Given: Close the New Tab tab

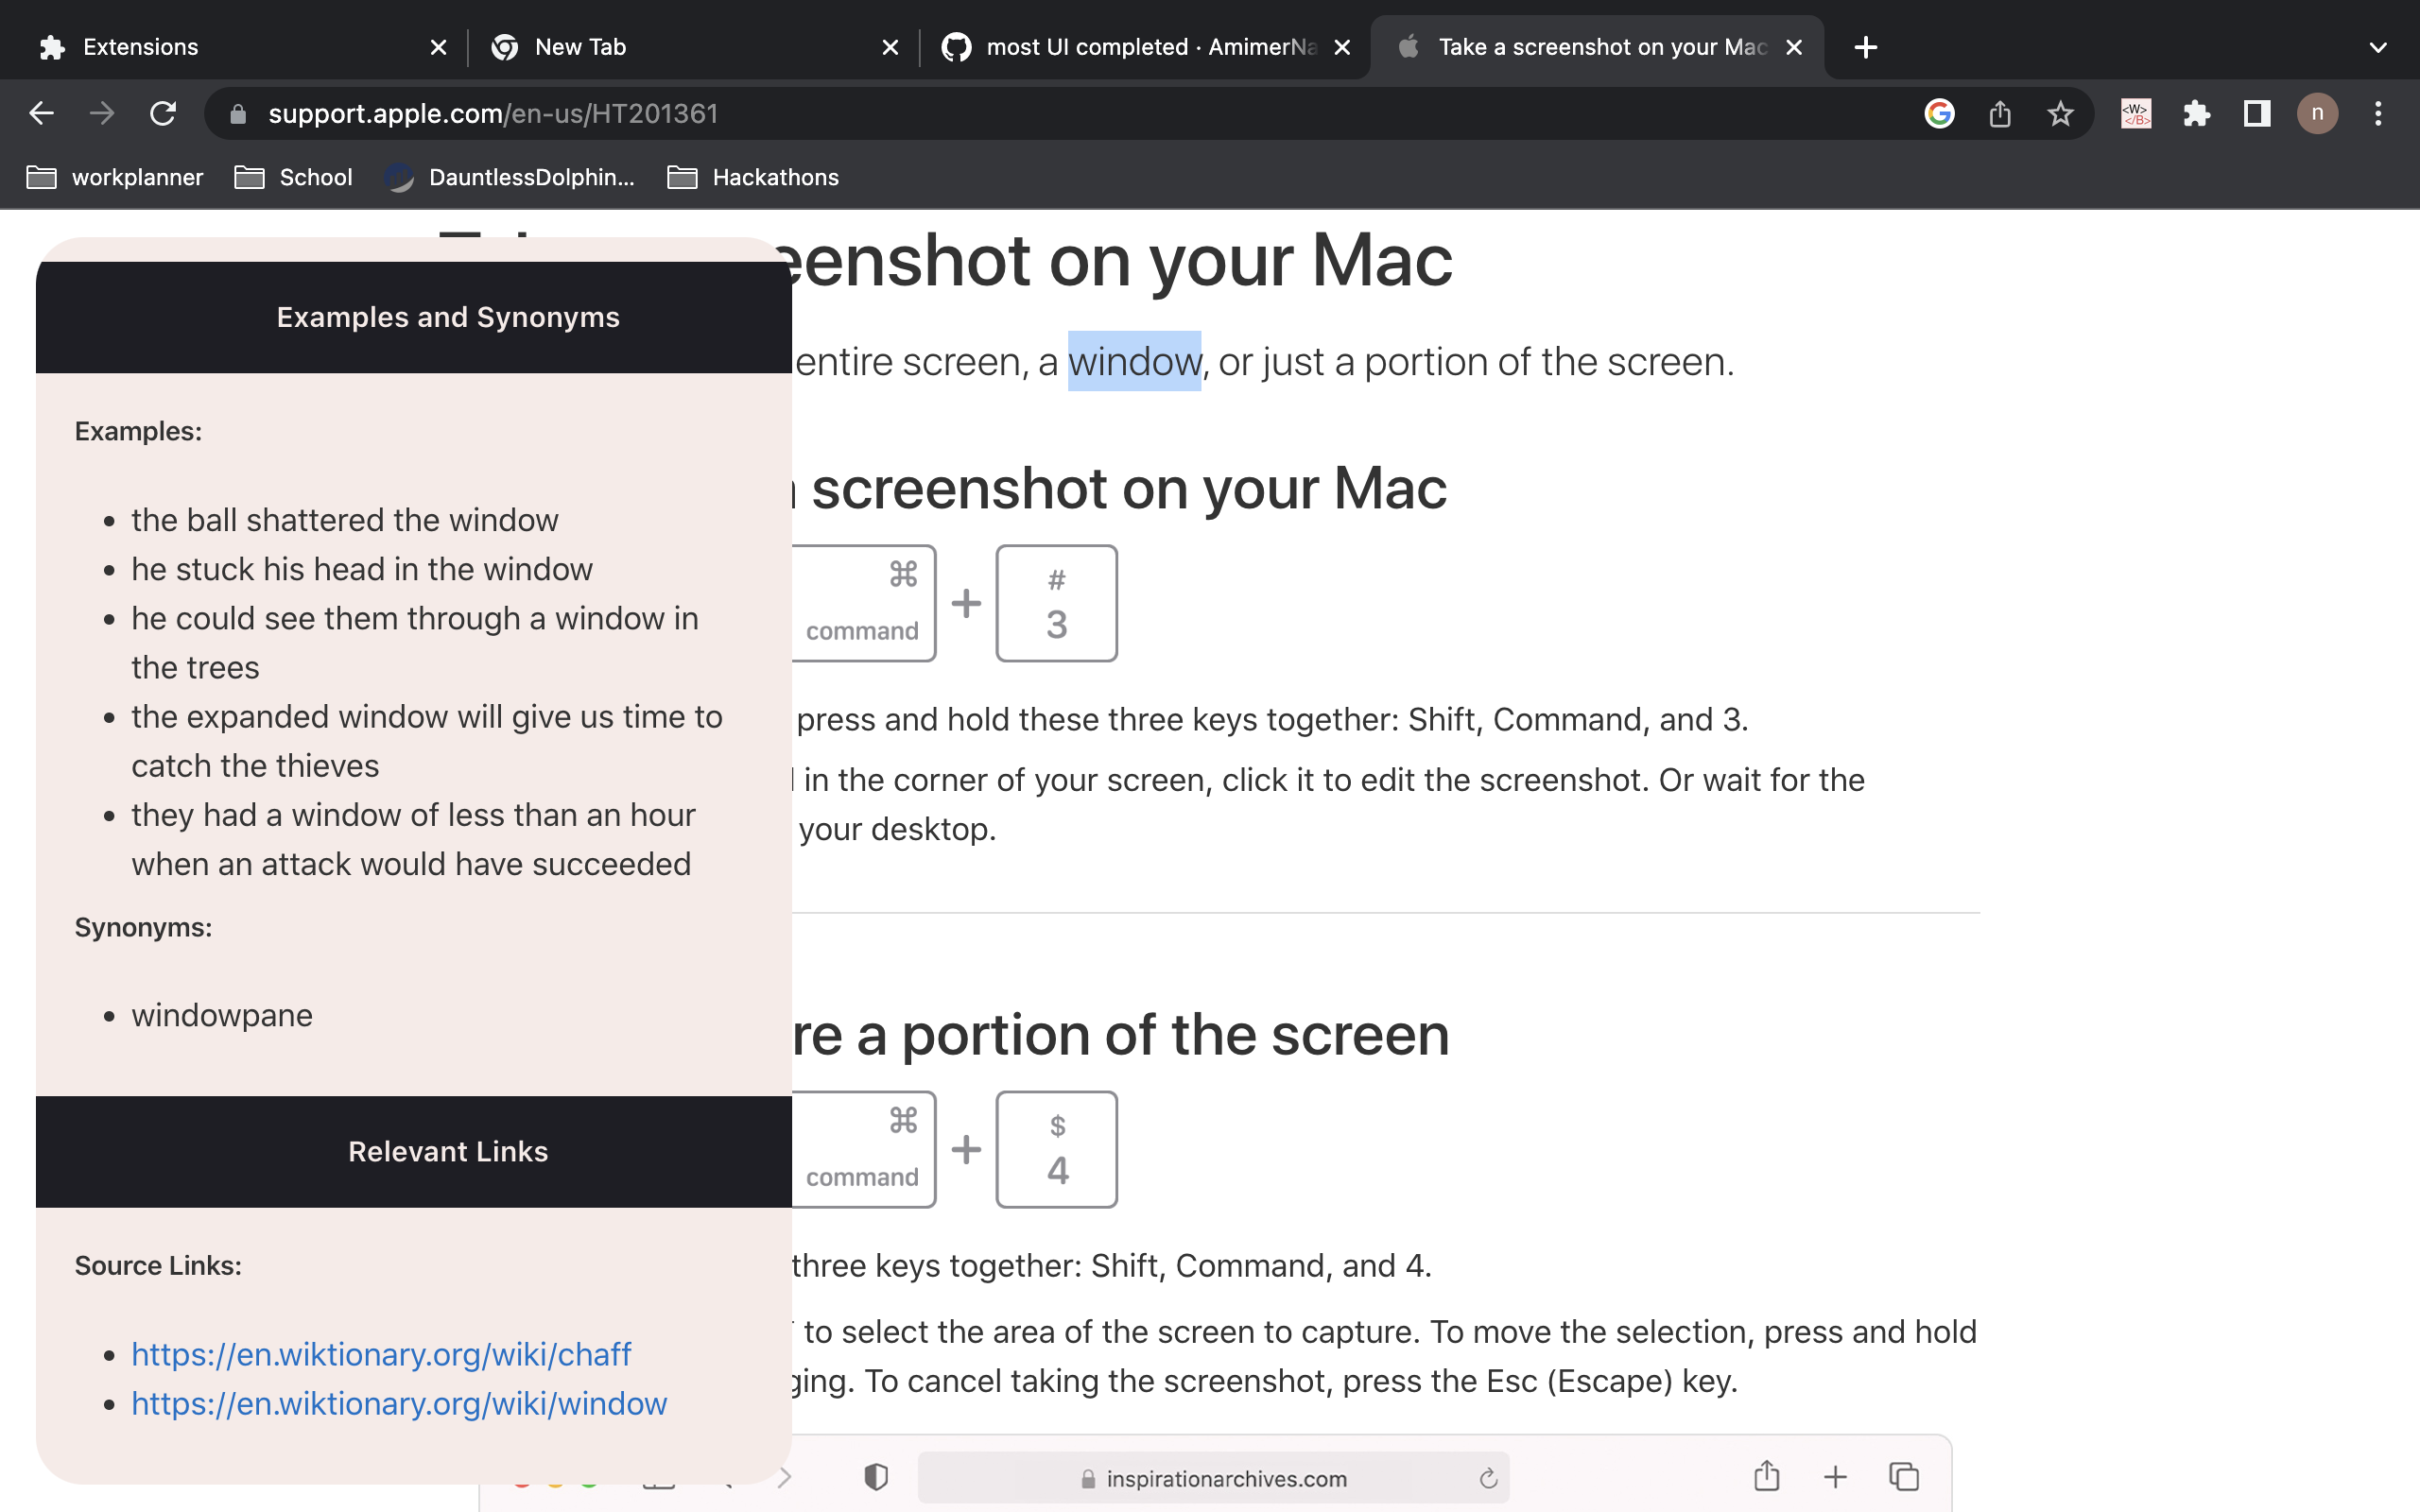Looking at the screenshot, I should coord(890,47).
